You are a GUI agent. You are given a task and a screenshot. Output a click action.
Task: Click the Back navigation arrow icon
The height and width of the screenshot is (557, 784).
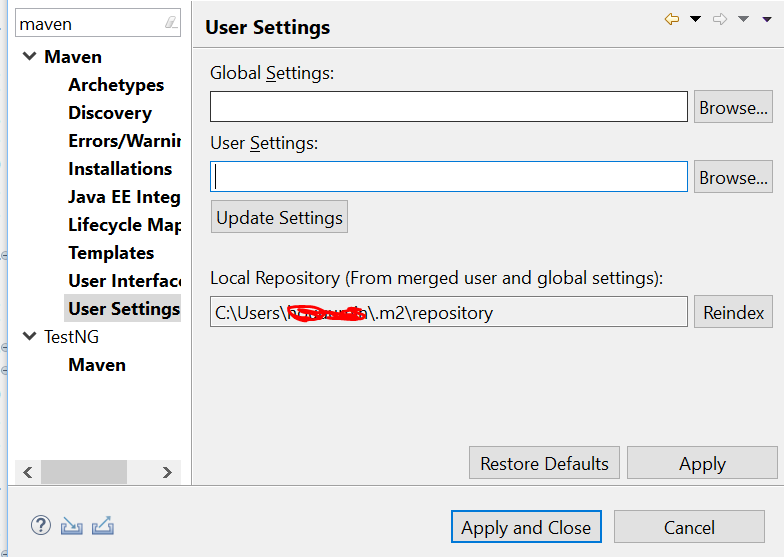tap(672, 19)
